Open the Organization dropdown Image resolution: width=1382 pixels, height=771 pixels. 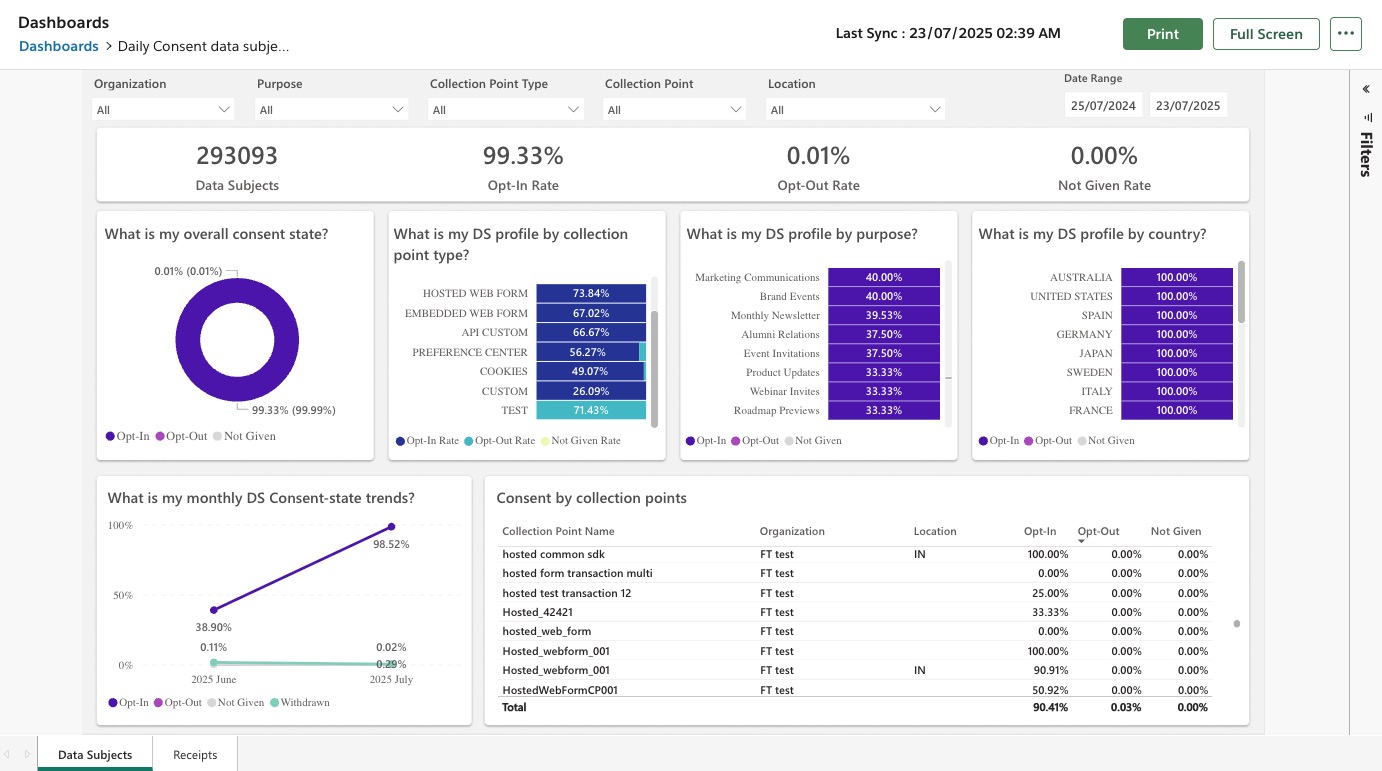click(x=162, y=108)
